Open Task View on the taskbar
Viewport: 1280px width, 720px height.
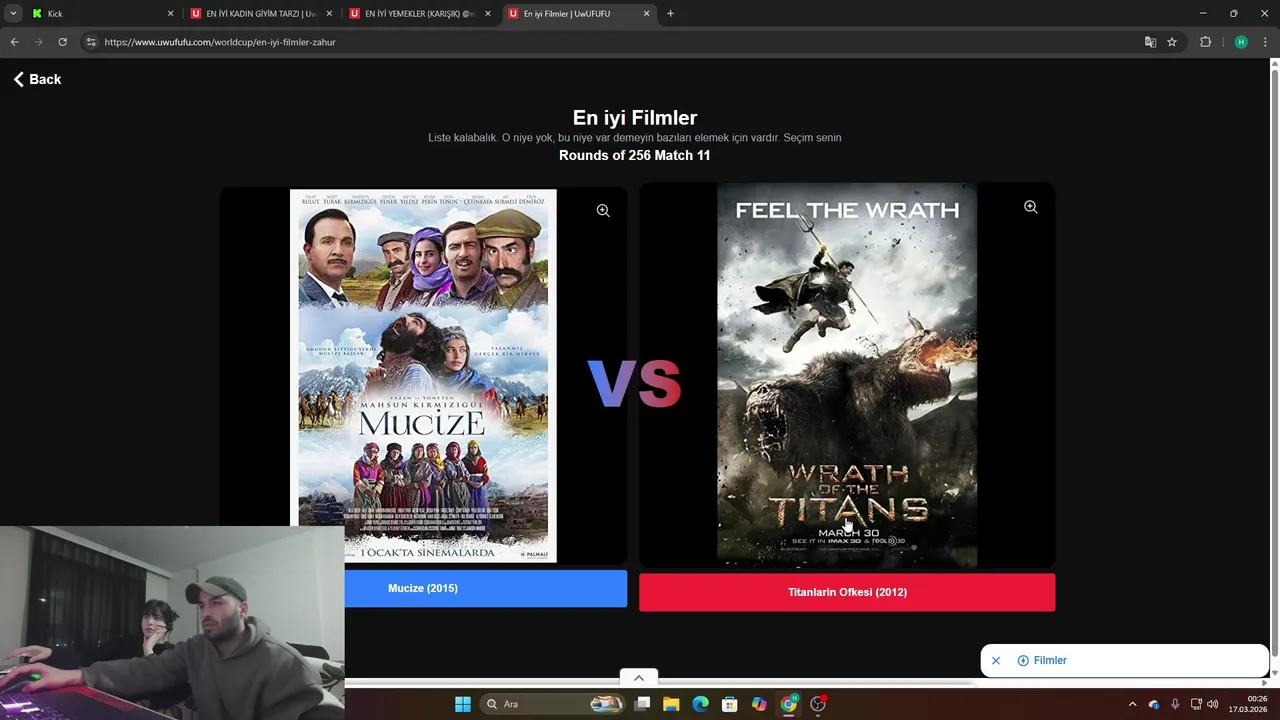[x=643, y=704]
